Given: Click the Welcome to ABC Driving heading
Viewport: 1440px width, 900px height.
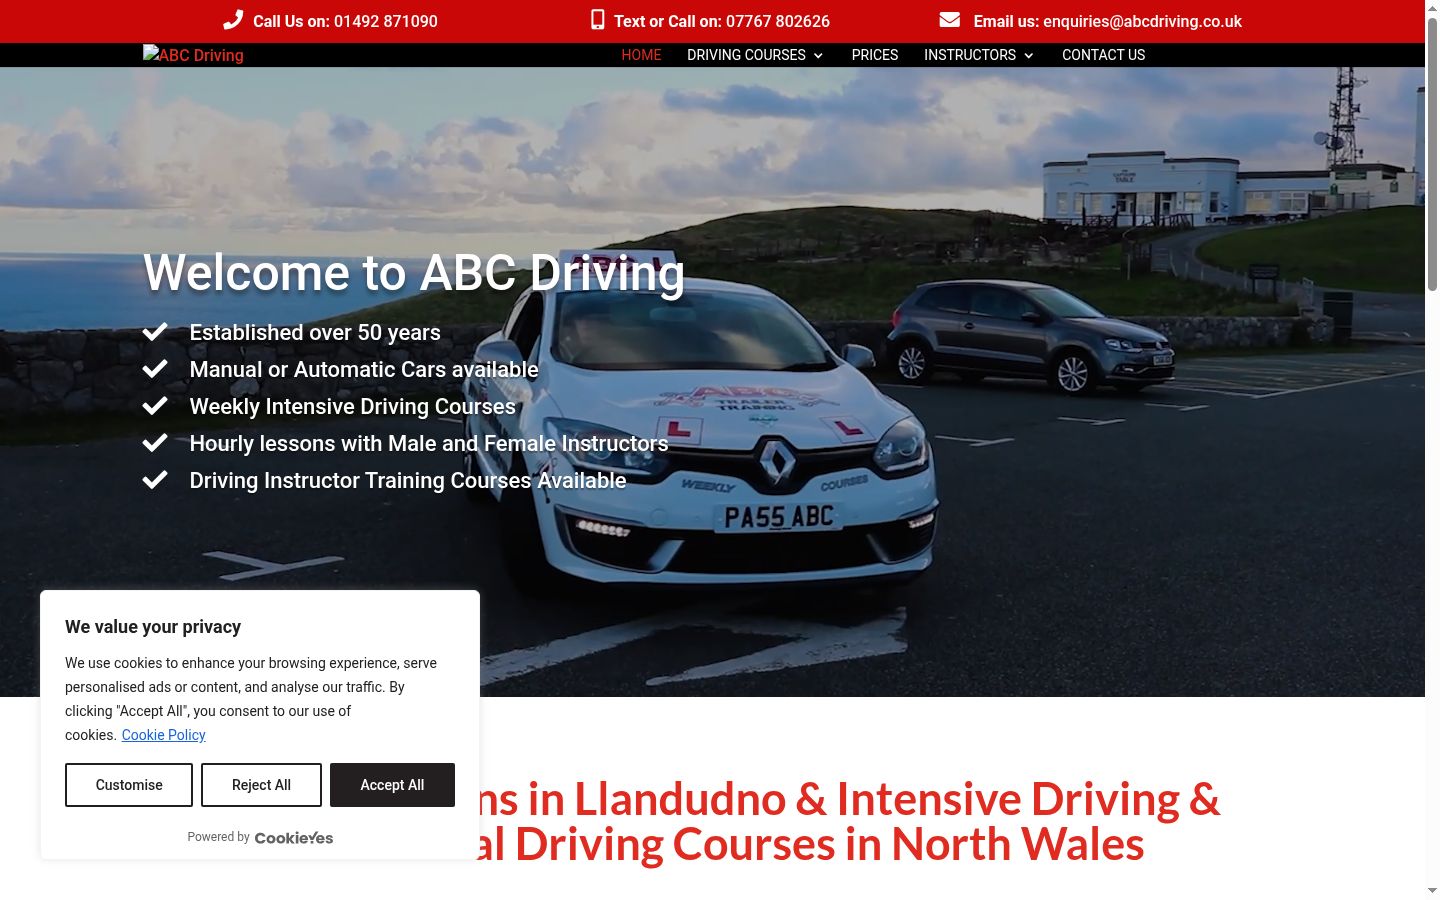Looking at the screenshot, I should tap(414, 273).
